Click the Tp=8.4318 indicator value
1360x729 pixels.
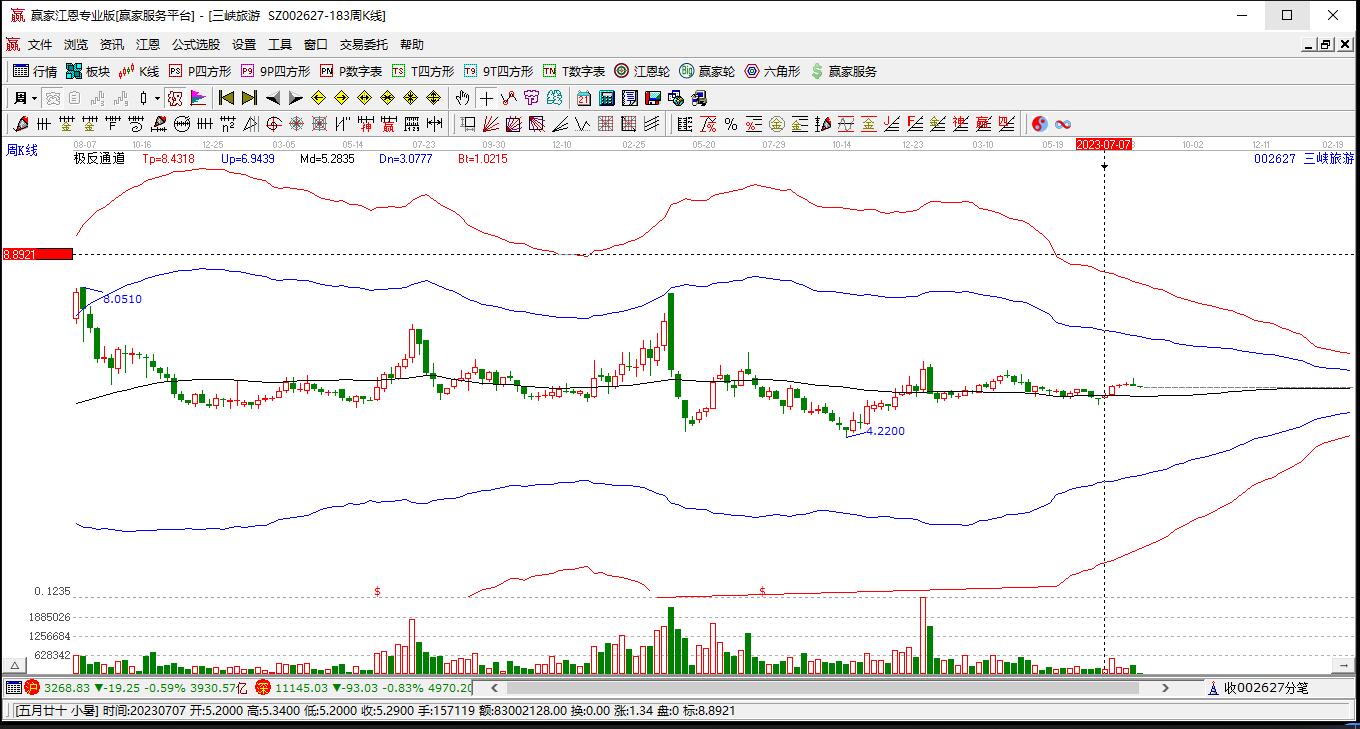click(x=168, y=158)
